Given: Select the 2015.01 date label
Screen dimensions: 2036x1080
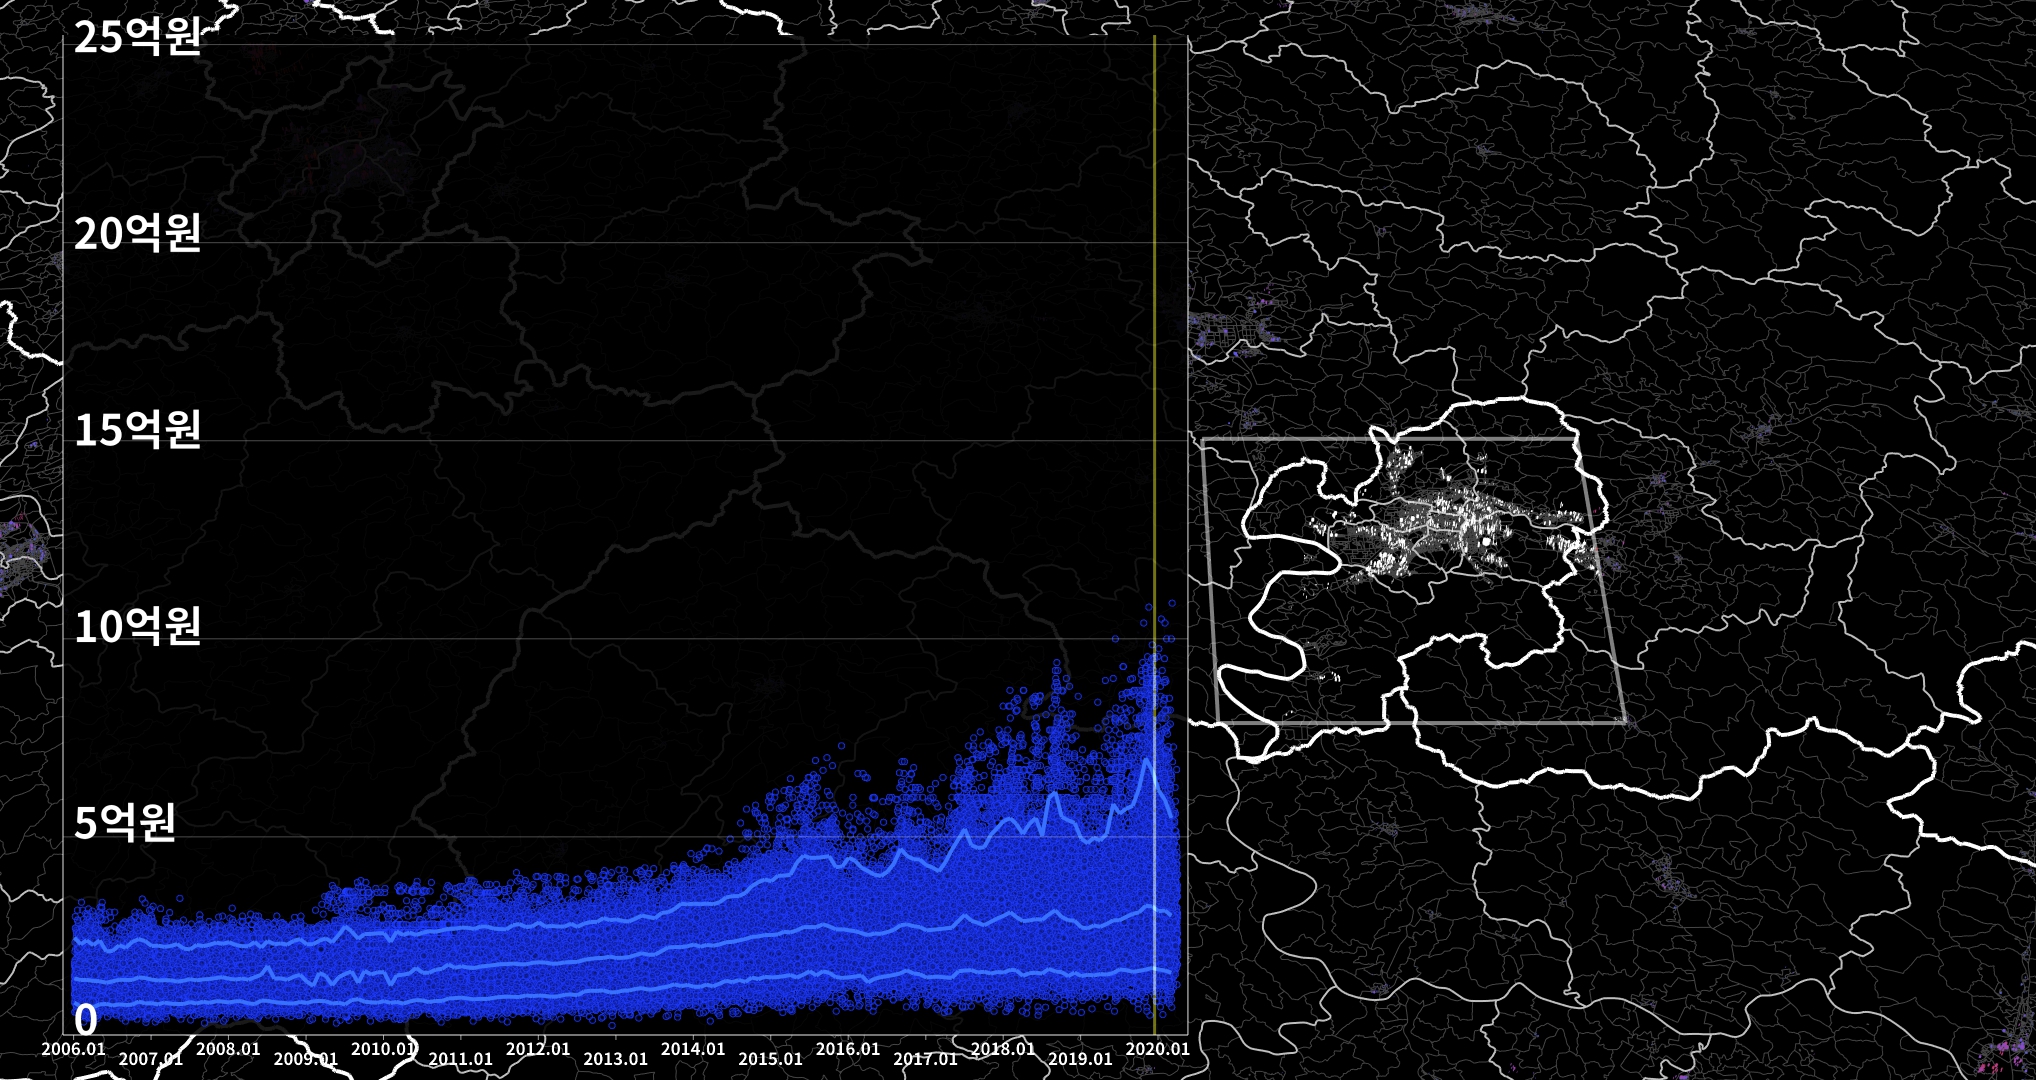Looking at the screenshot, I should 770,1059.
